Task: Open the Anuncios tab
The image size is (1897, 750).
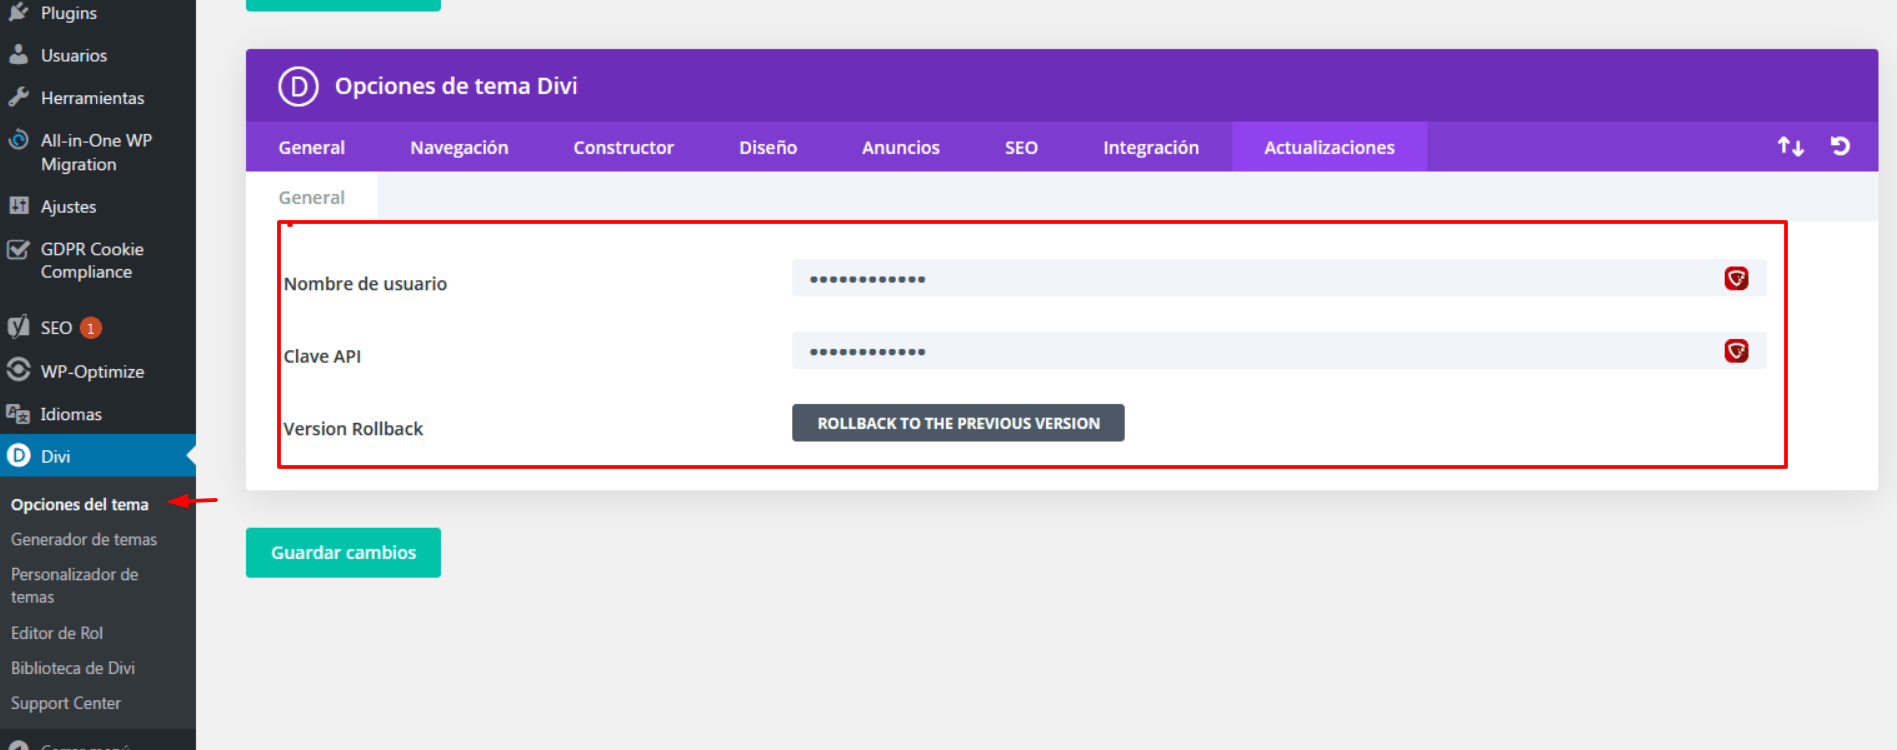Action: pos(901,147)
